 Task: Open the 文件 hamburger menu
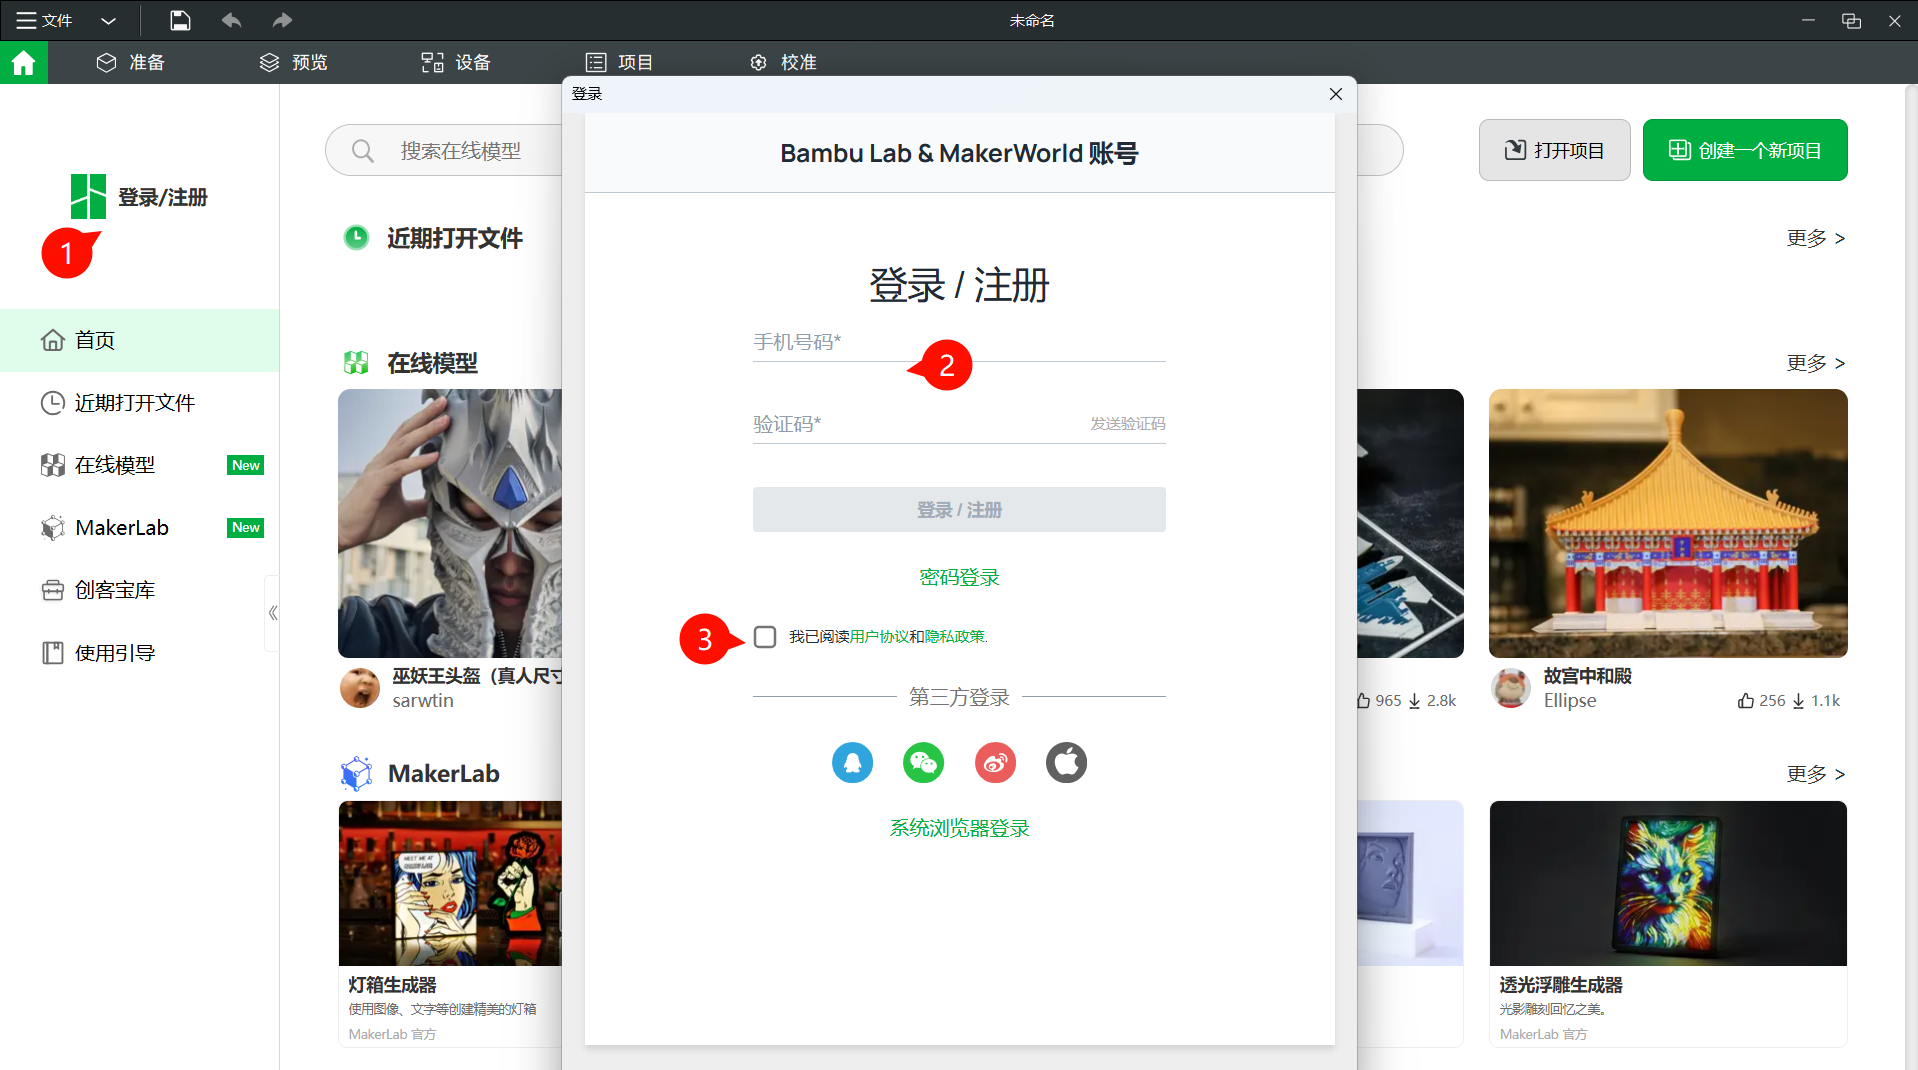44,20
